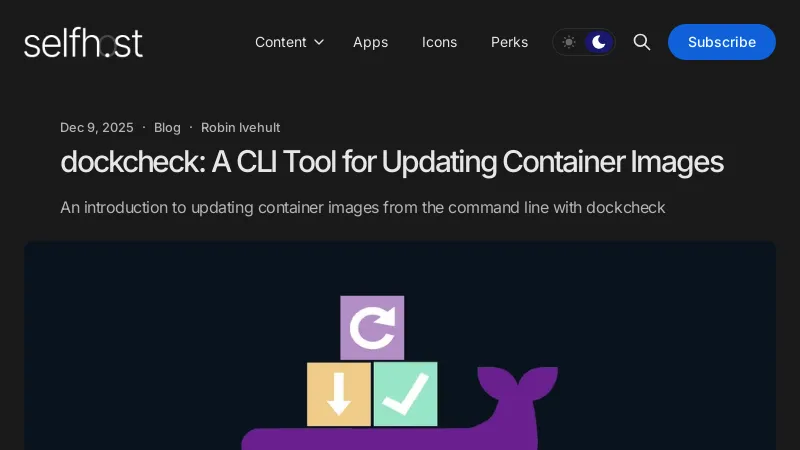
Task: Select the moon dark-mode icon
Action: click(x=598, y=42)
